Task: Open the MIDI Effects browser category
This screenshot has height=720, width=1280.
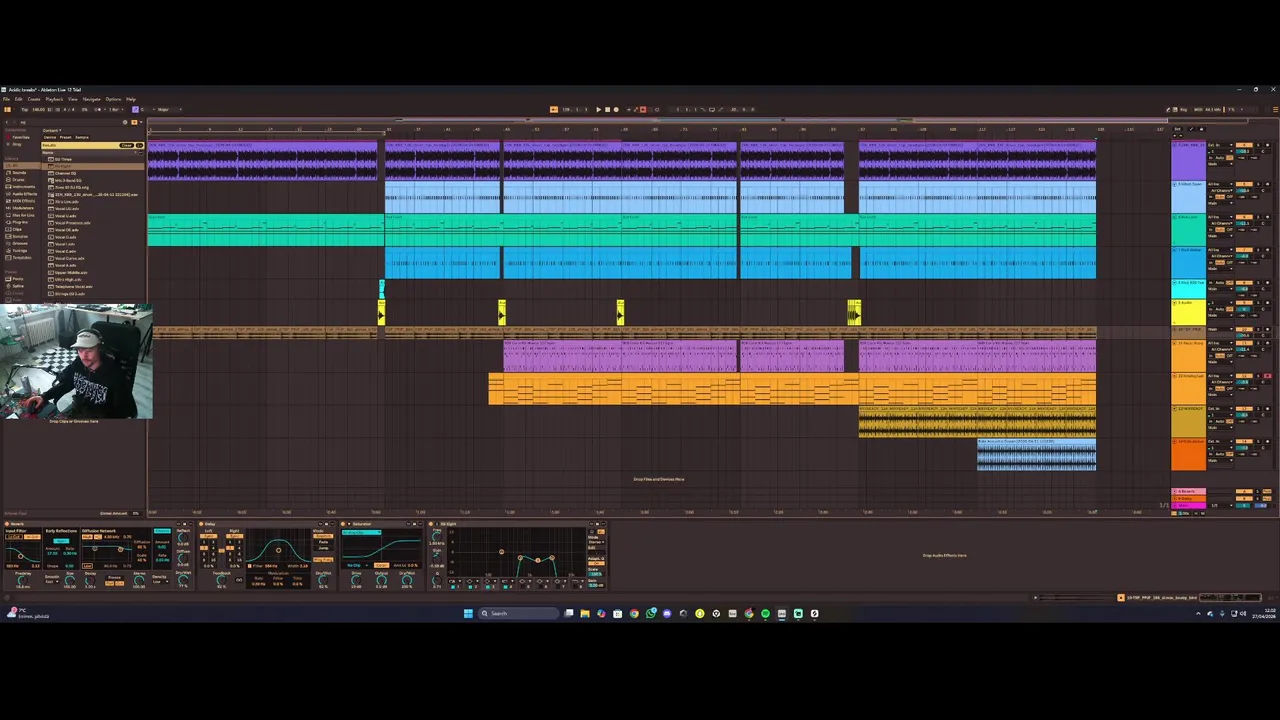Action: [21, 201]
